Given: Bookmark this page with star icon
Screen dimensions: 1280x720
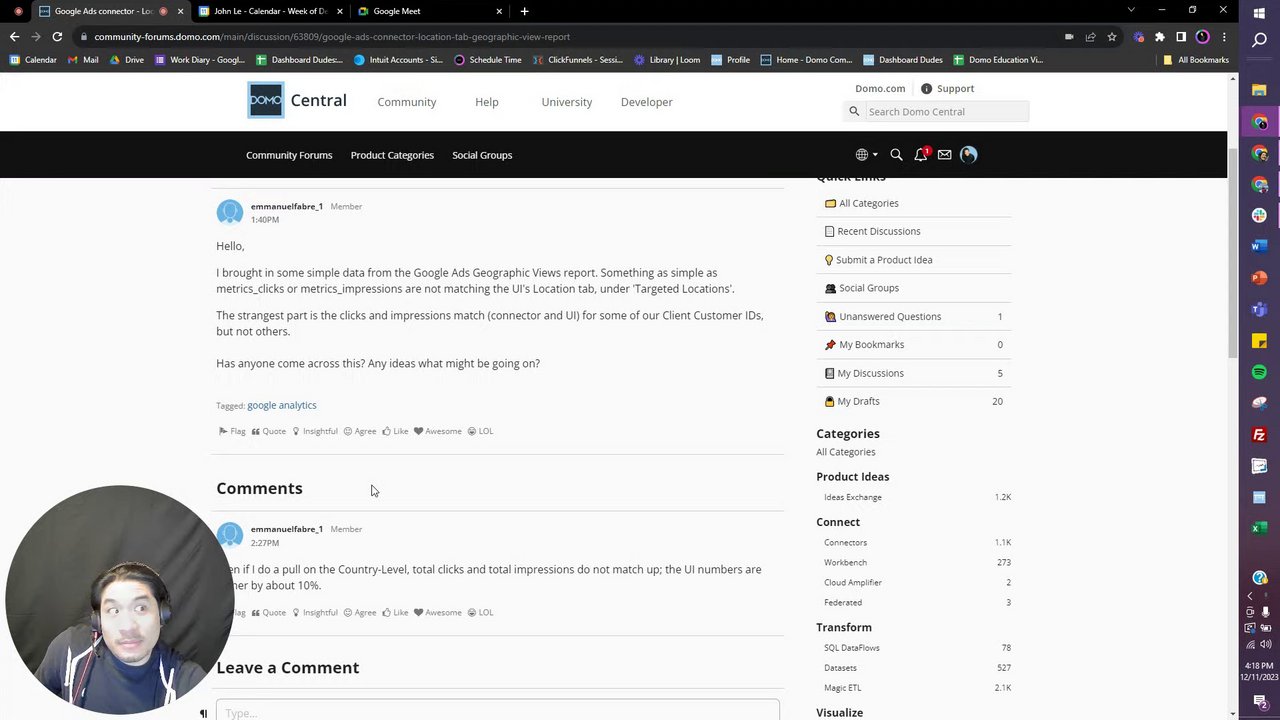Looking at the screenshot, I should (1111, 37).
